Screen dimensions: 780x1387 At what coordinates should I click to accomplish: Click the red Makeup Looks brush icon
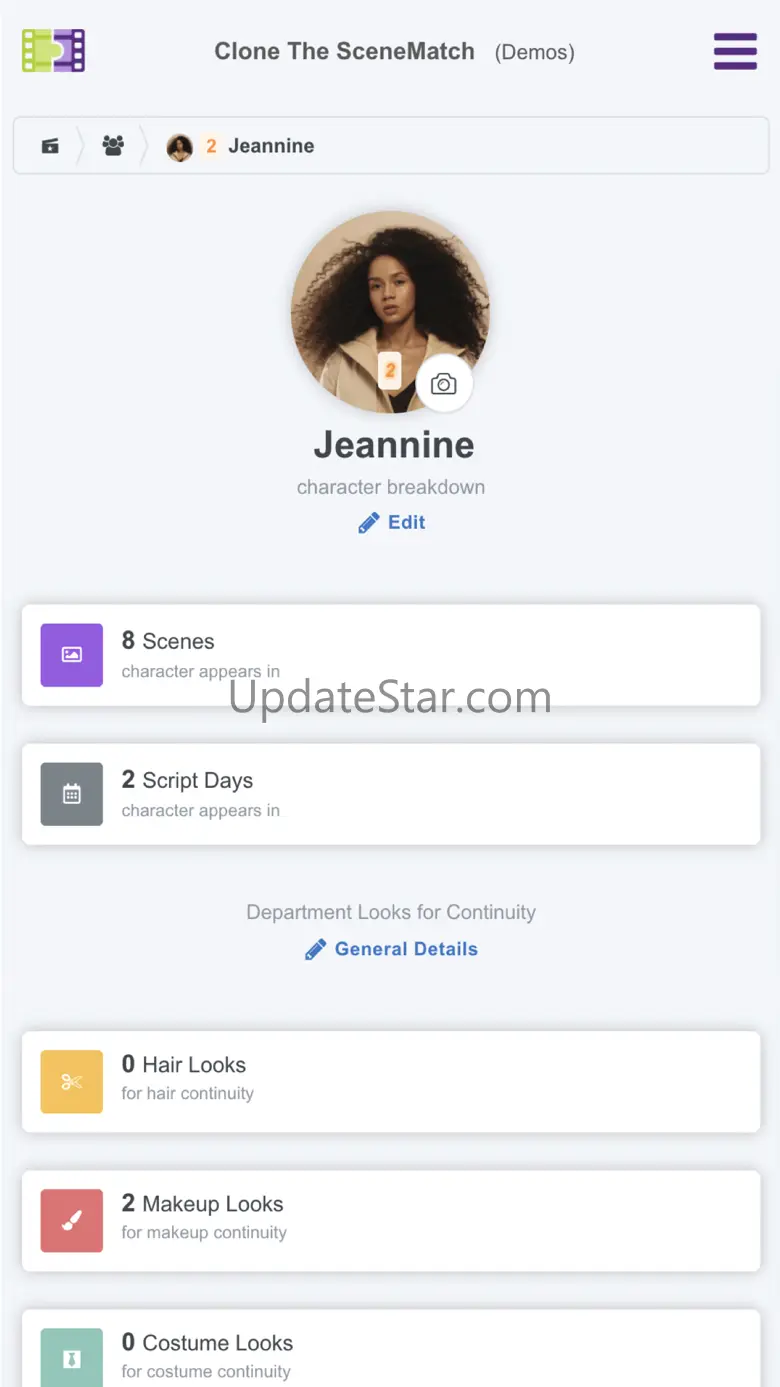coord(71,1220)
